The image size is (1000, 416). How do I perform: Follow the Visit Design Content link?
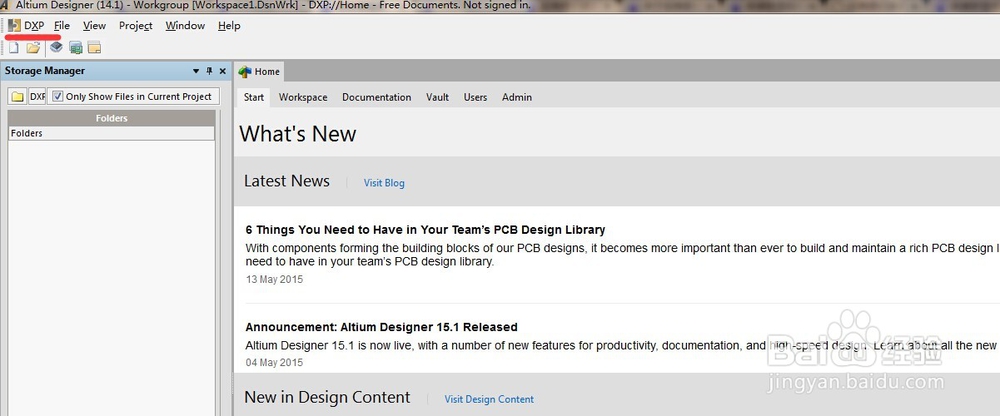(489, 399)
